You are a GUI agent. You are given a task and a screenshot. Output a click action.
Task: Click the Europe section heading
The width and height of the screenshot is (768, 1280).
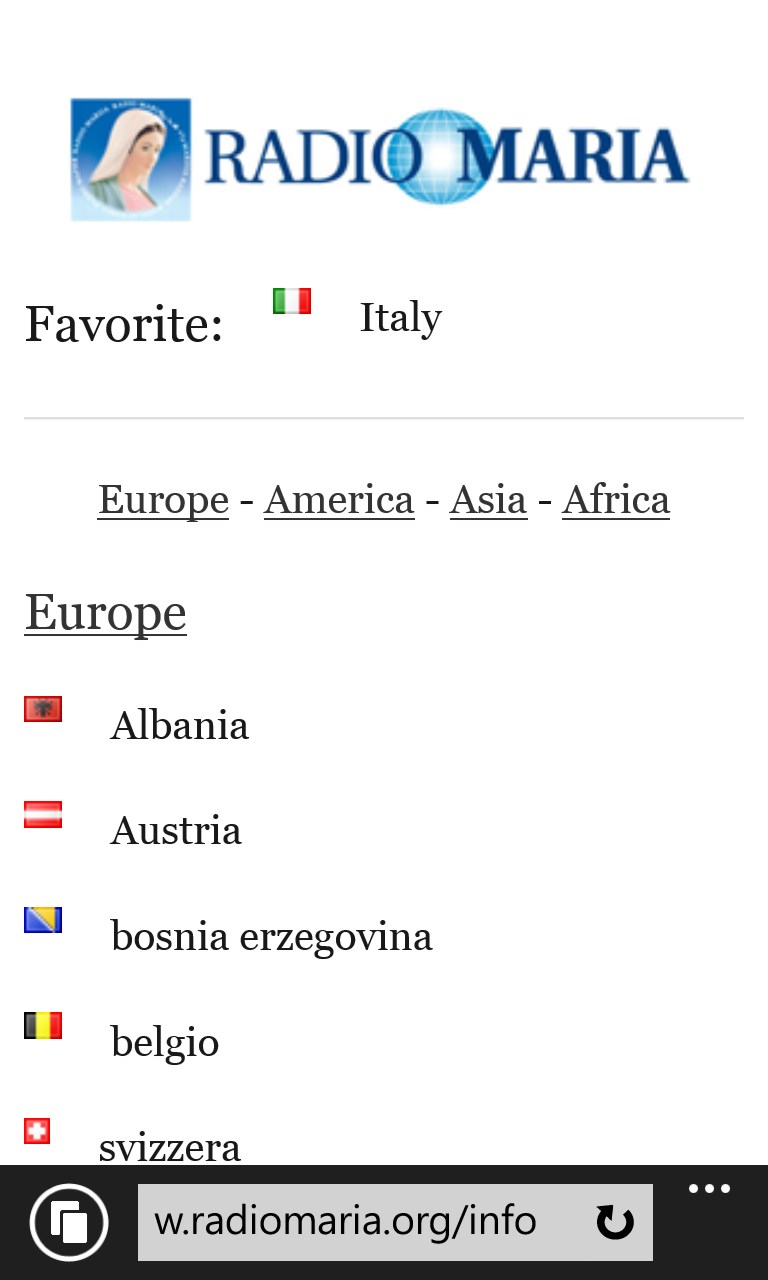tap(105, 612)
